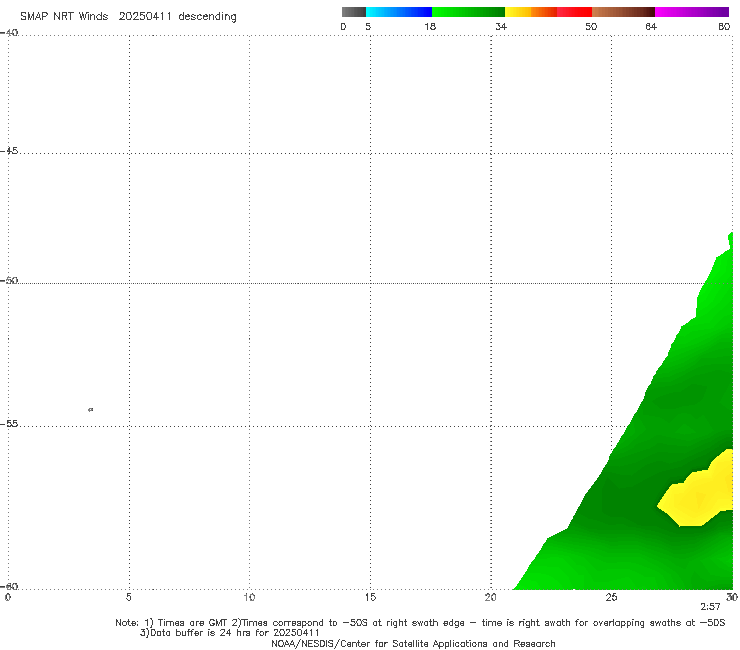This screenshot has height=650, width=740.
Task: Click the blue segment of the color bar
Action: pos(399,12)
